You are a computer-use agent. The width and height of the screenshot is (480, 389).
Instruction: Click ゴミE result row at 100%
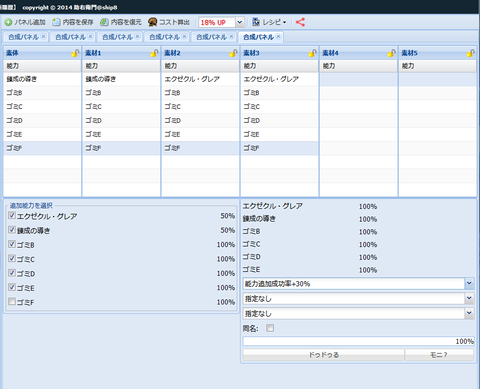[x=310, y=270]
